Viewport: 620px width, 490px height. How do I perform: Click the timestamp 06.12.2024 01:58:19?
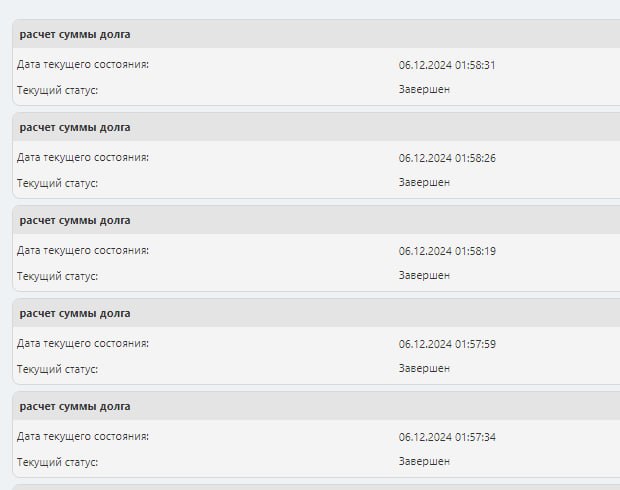(447, 251)
